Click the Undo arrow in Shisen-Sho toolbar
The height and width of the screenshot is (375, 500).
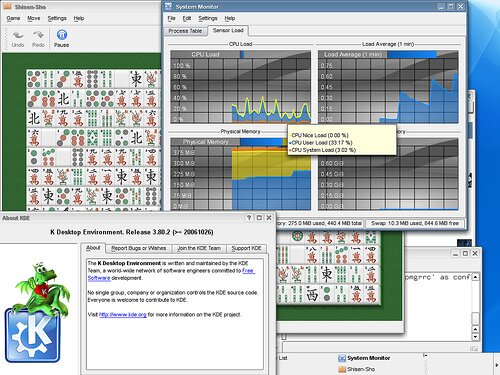click(x=18, y=35)
